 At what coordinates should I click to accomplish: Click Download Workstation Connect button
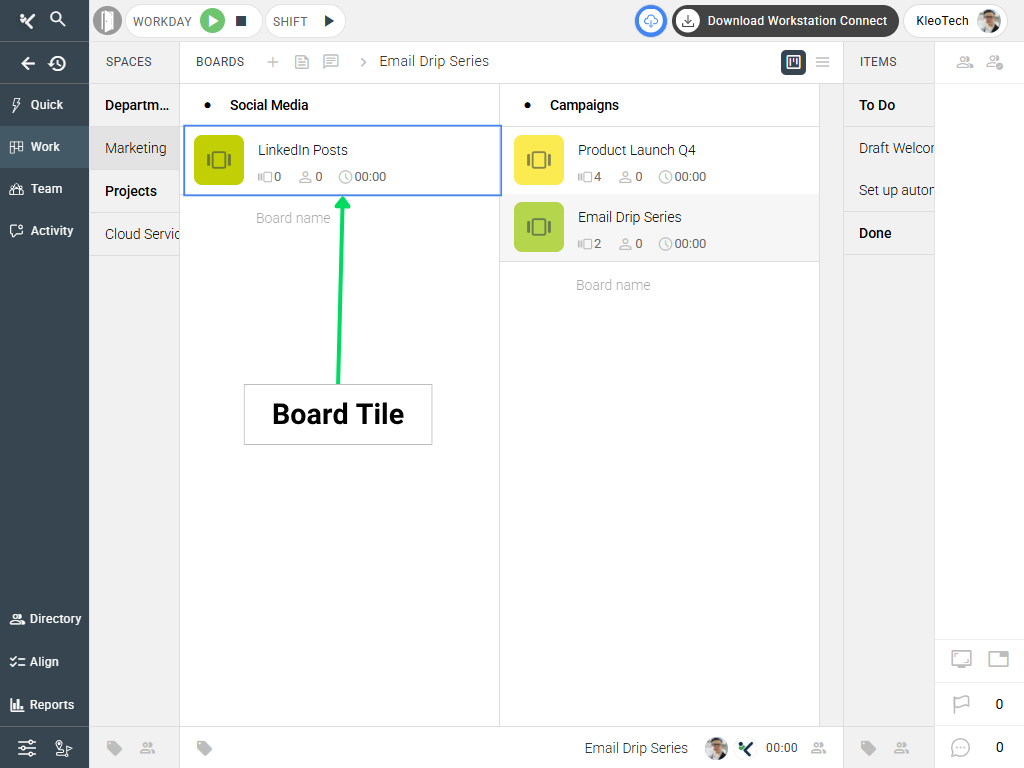click(x=785, y=21)
